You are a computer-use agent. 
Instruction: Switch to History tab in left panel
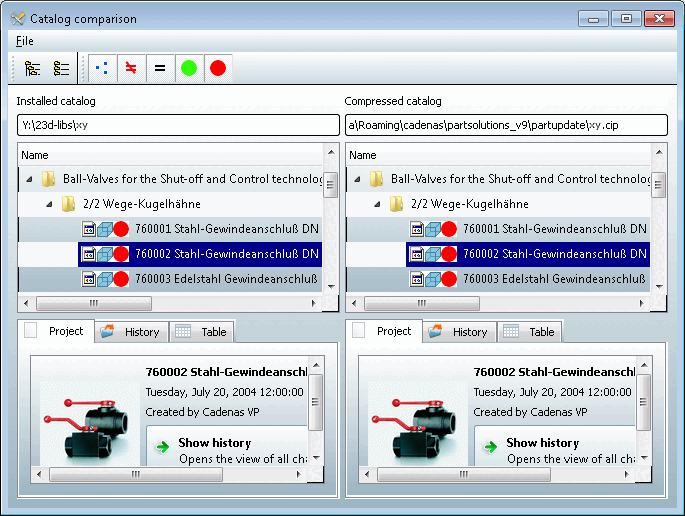[x=131, y=332]
